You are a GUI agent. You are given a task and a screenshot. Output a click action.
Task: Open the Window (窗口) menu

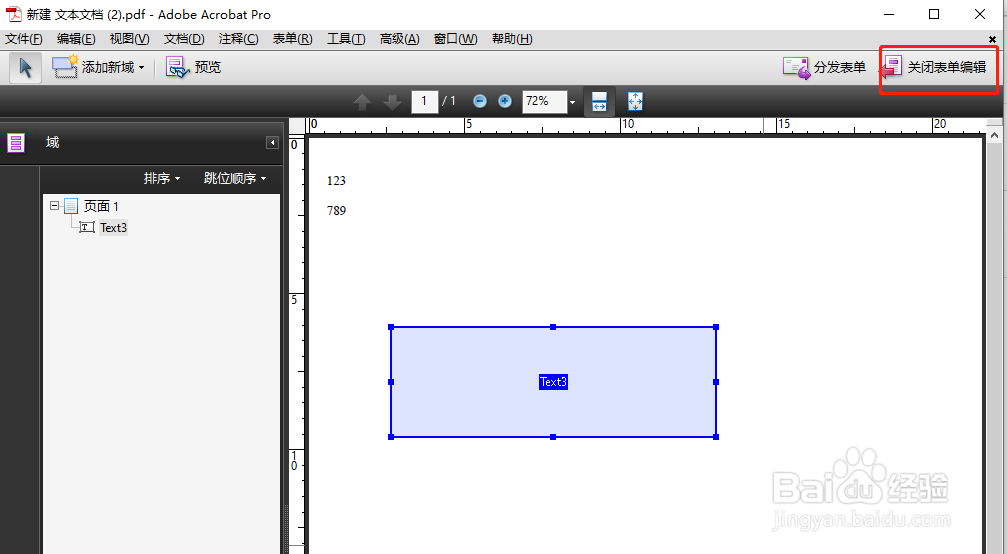[x=455, y=39]
